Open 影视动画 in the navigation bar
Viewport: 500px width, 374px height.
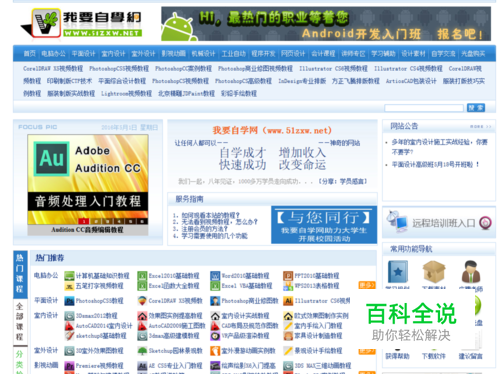173,53
